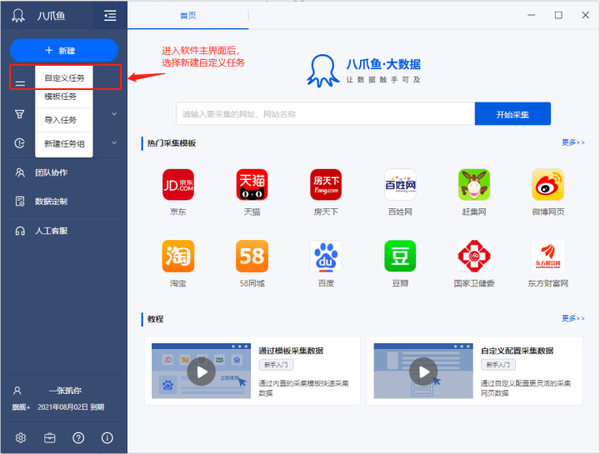Choose 新建任务组 menu entry

pos(64,144)
